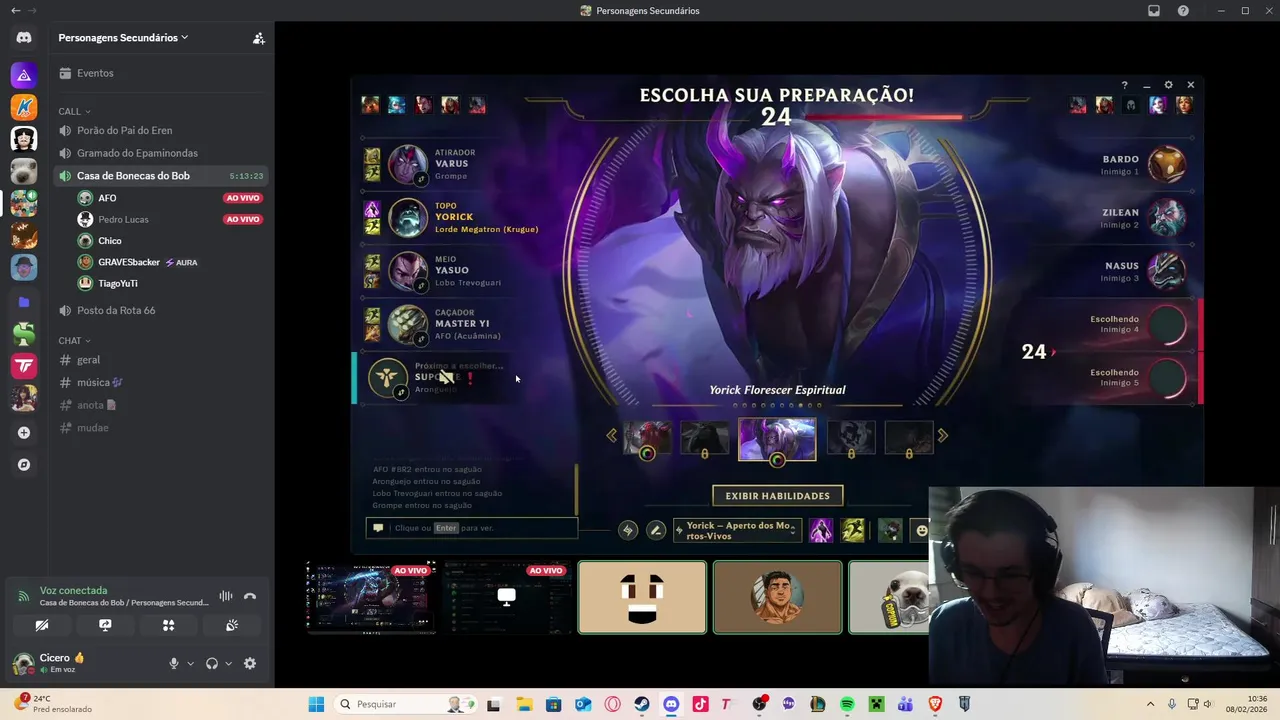Click the add a server plus icon

(24, 433)
